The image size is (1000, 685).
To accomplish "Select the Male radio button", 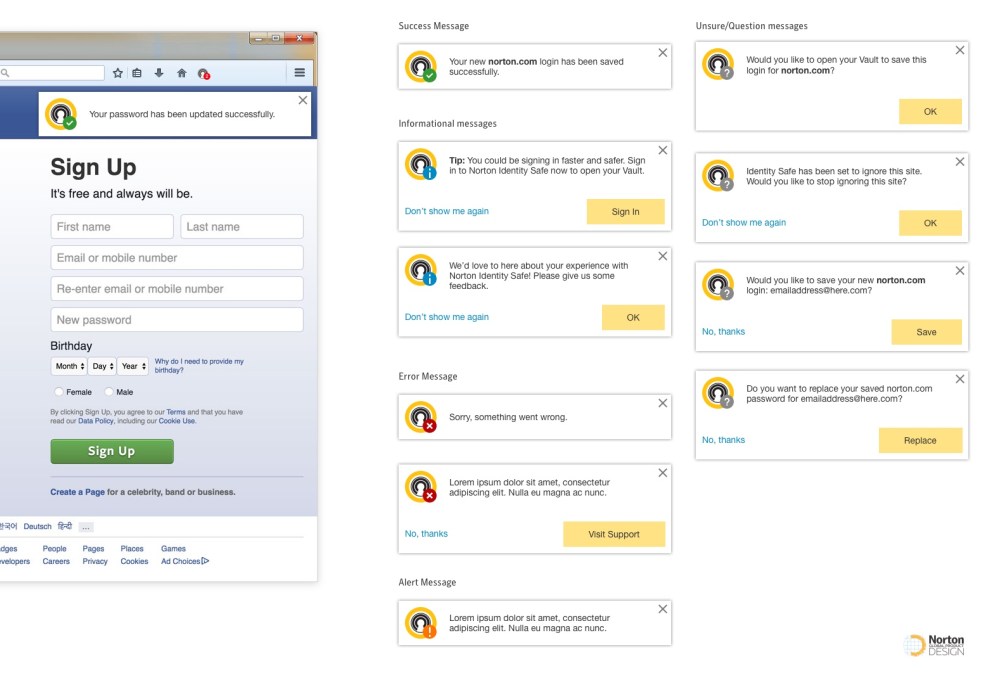I will (x=109, y=392).
